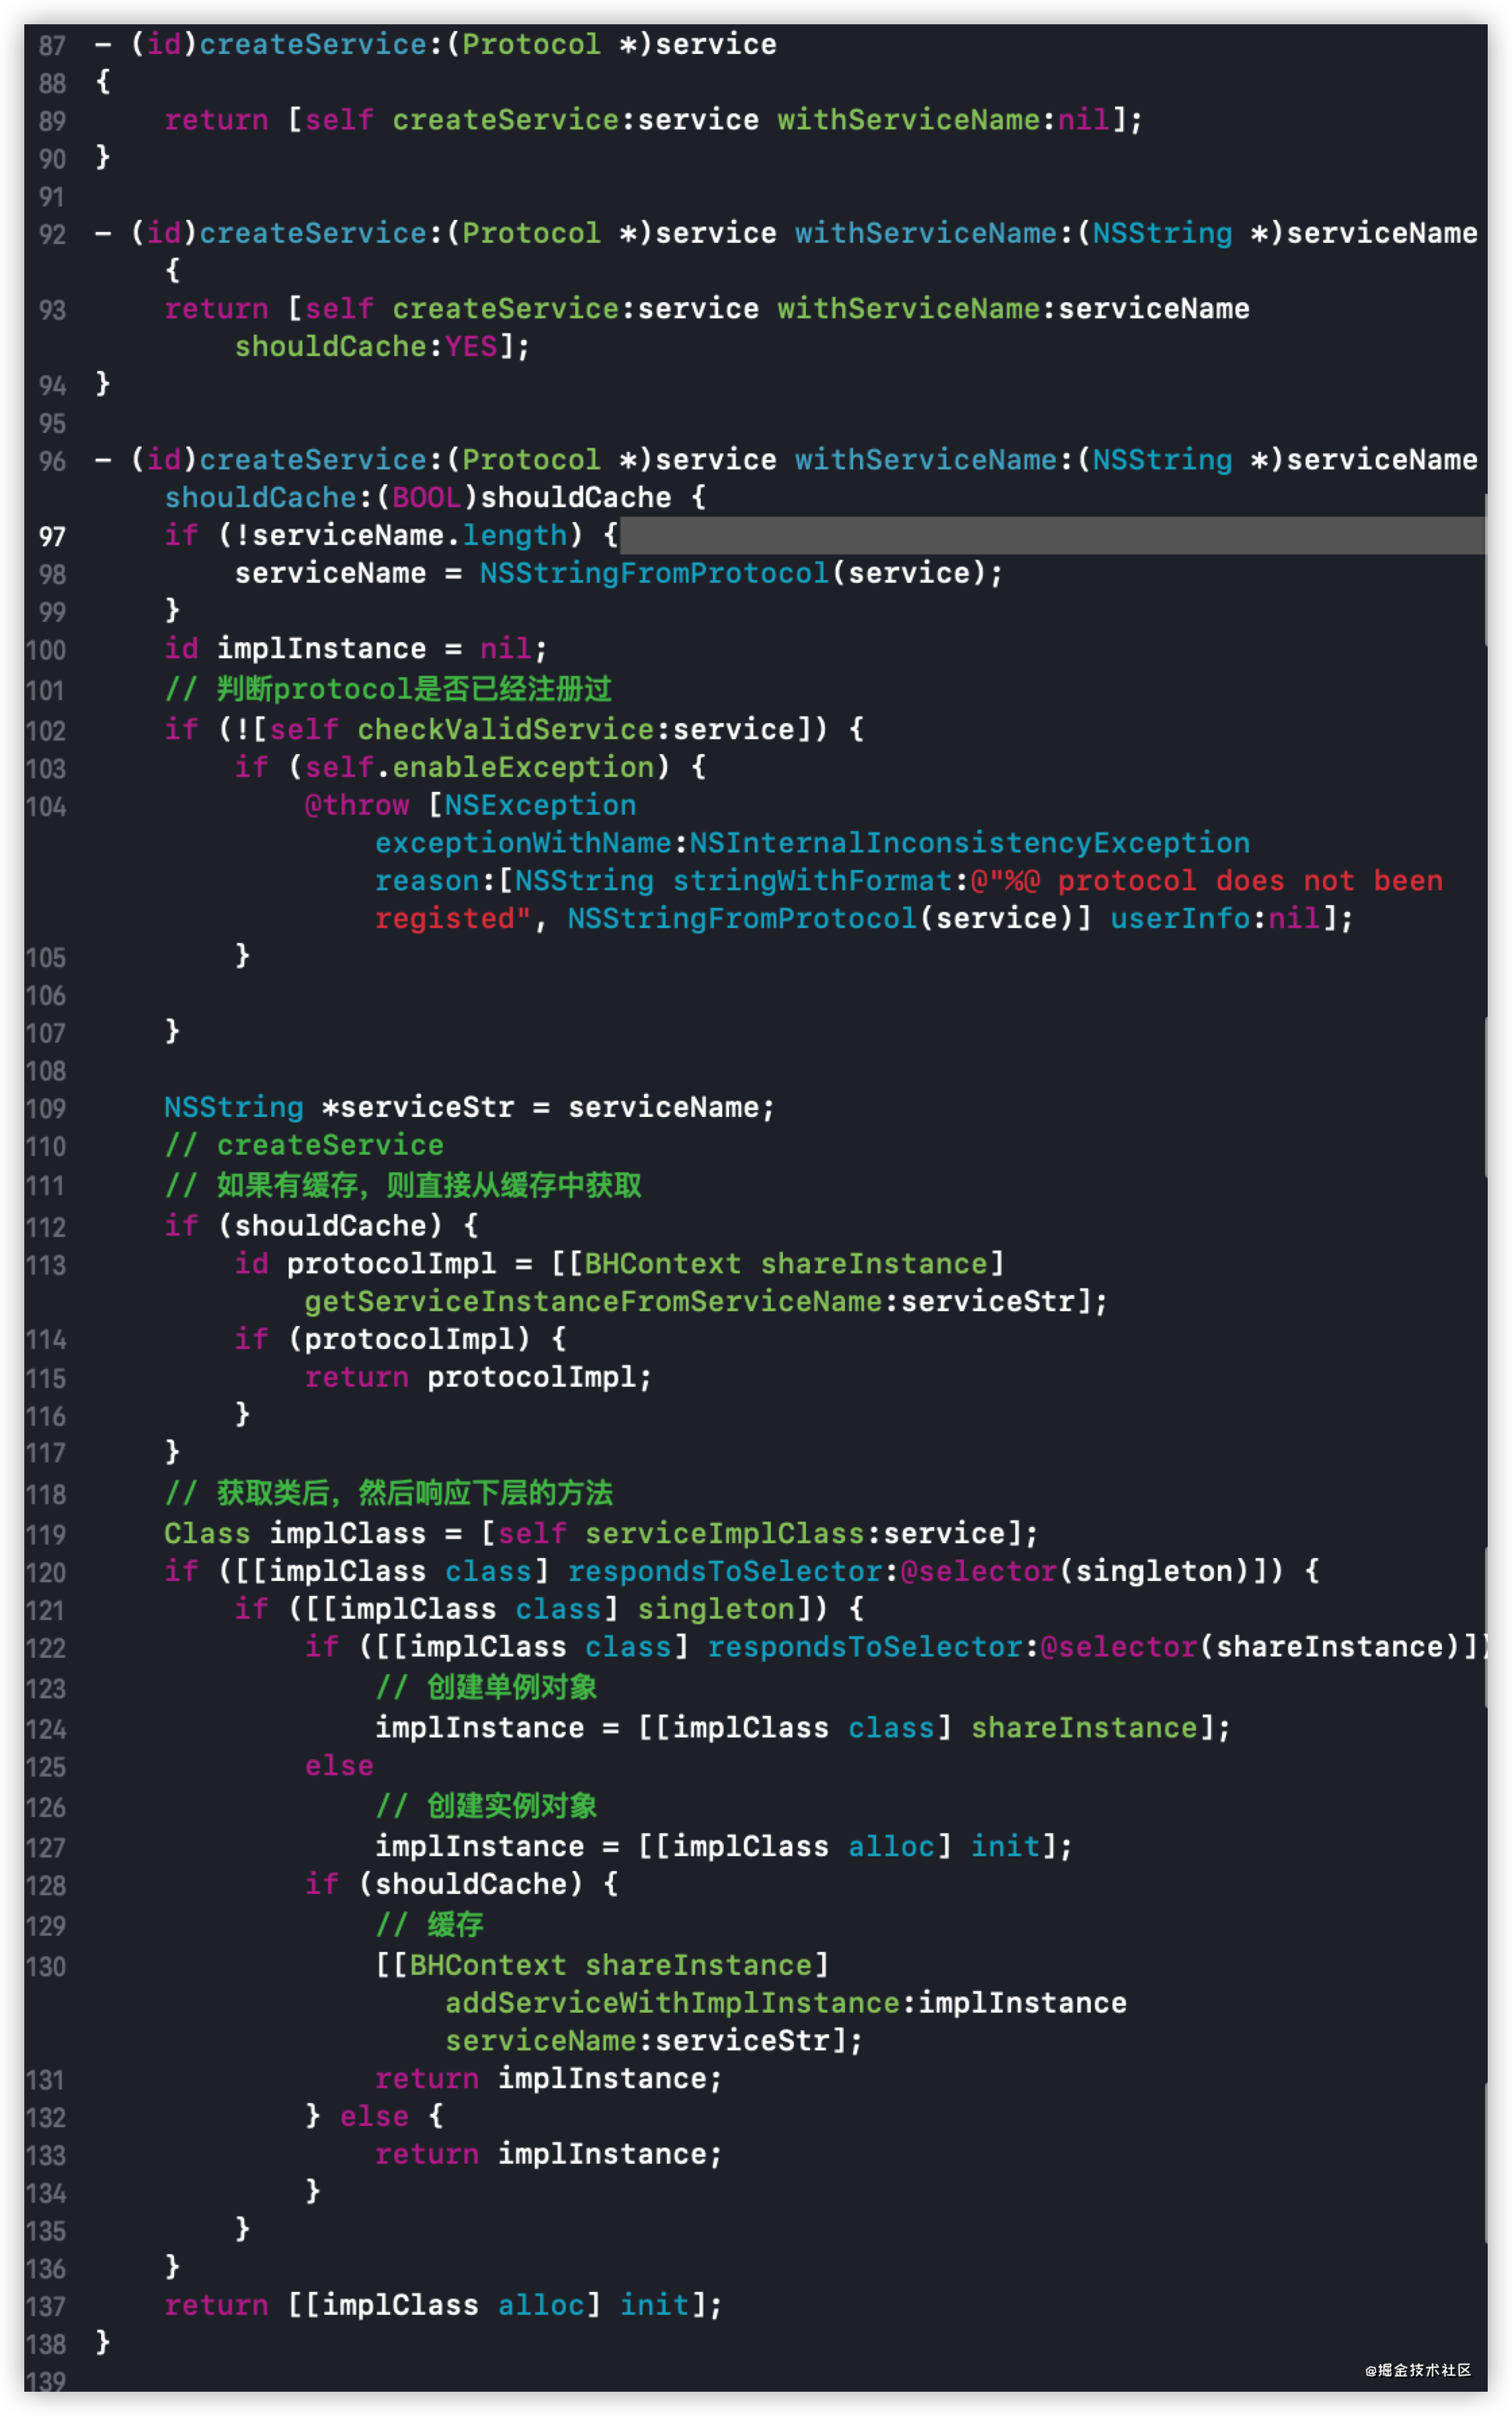Screen dimensions: 1512x2416
Task: Click the enableException property
Action: [x=524, y=767]
